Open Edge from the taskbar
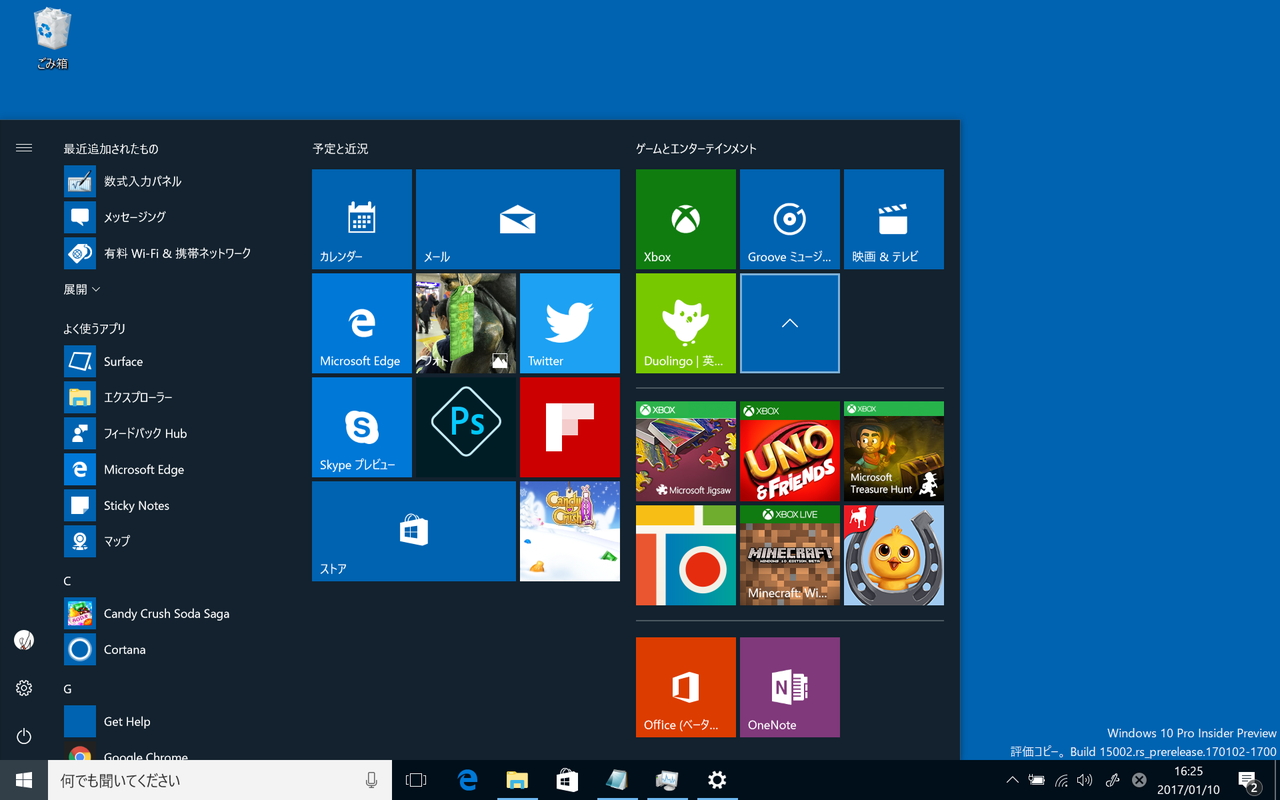 tap(467, 780)
